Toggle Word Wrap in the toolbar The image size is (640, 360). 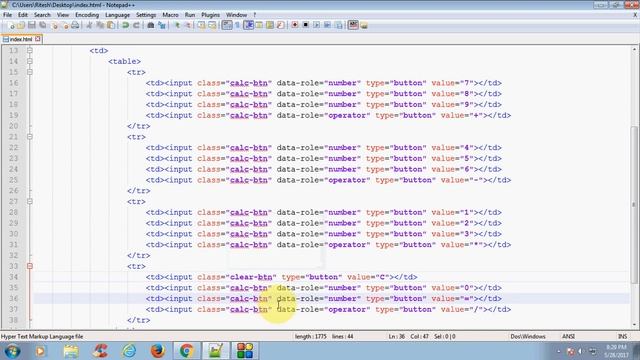227,25
